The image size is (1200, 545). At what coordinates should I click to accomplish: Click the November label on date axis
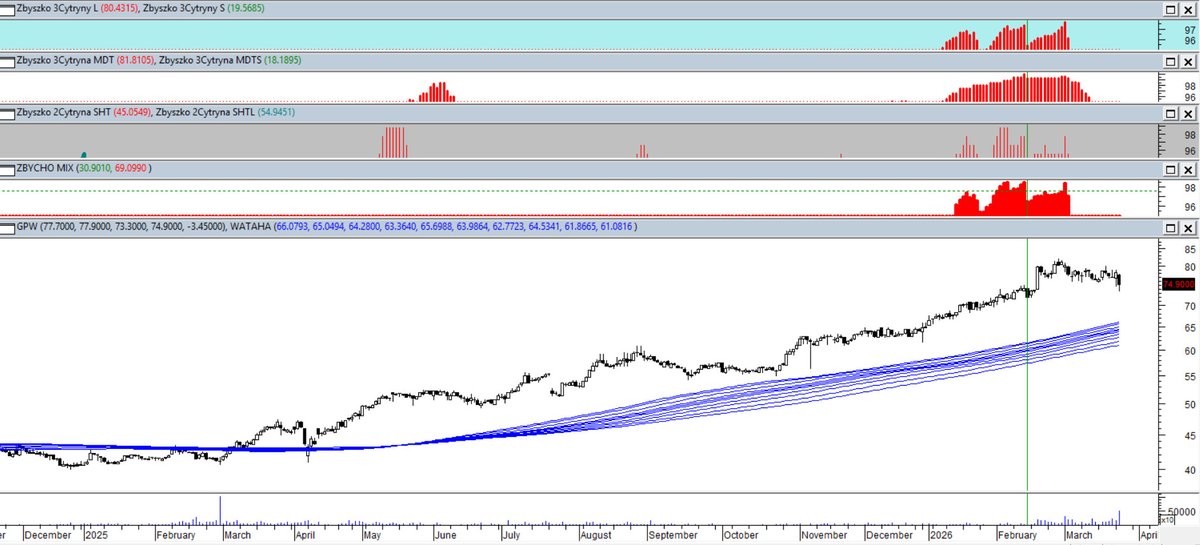pos(824,536)
